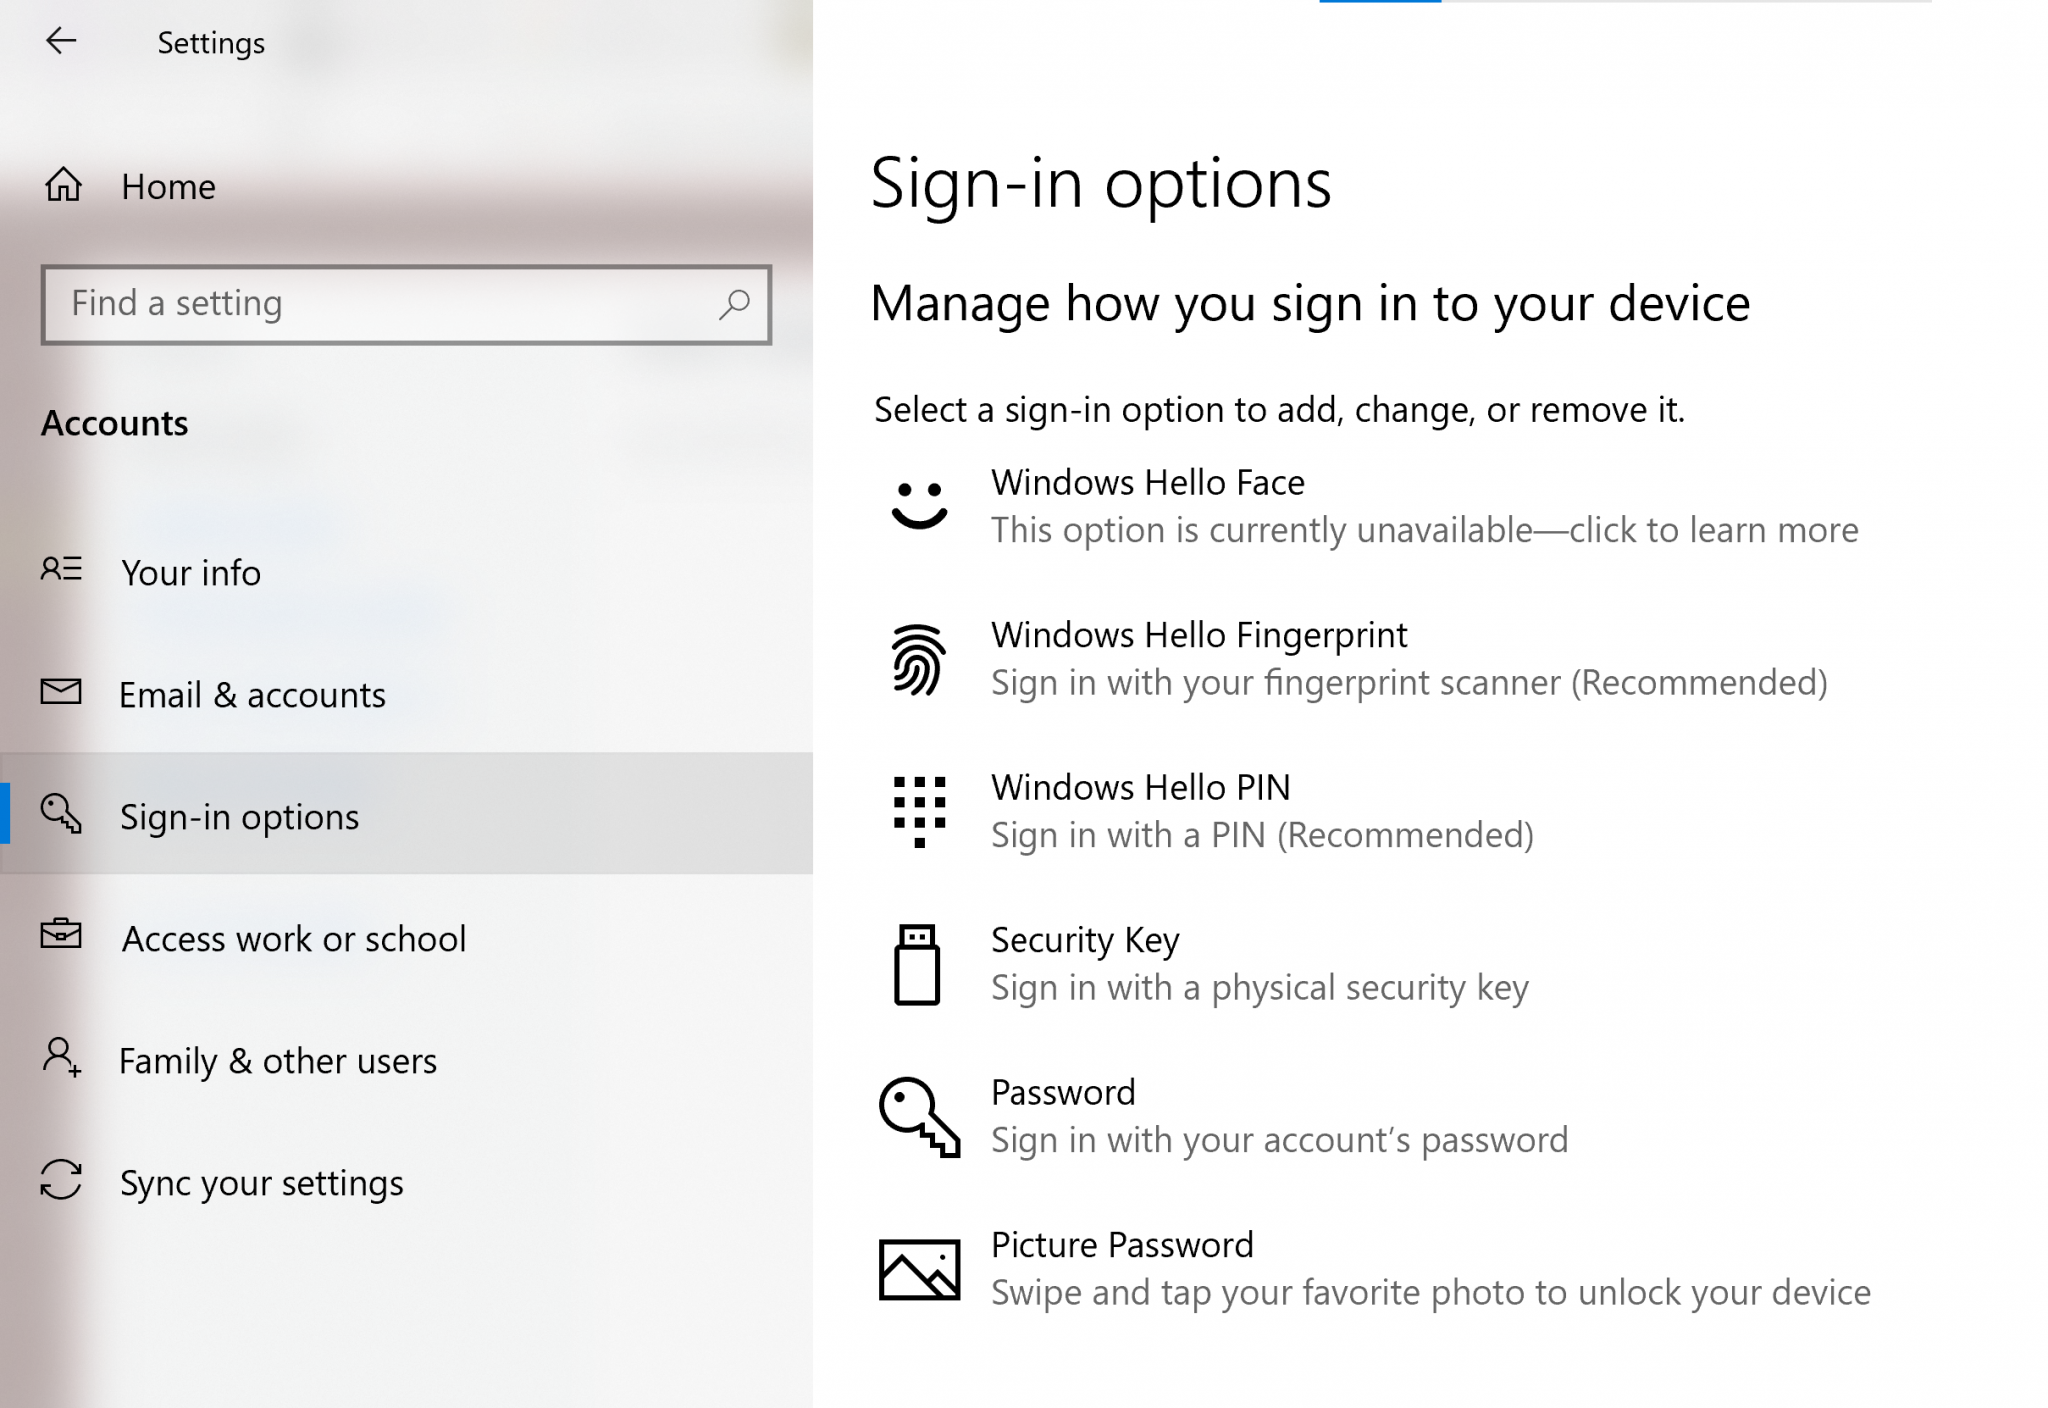The height and width of the screenshot is (1408, 2048).
Task: Click in the Find a setting box
Action: pyautogui.click(x=406, y=304)
